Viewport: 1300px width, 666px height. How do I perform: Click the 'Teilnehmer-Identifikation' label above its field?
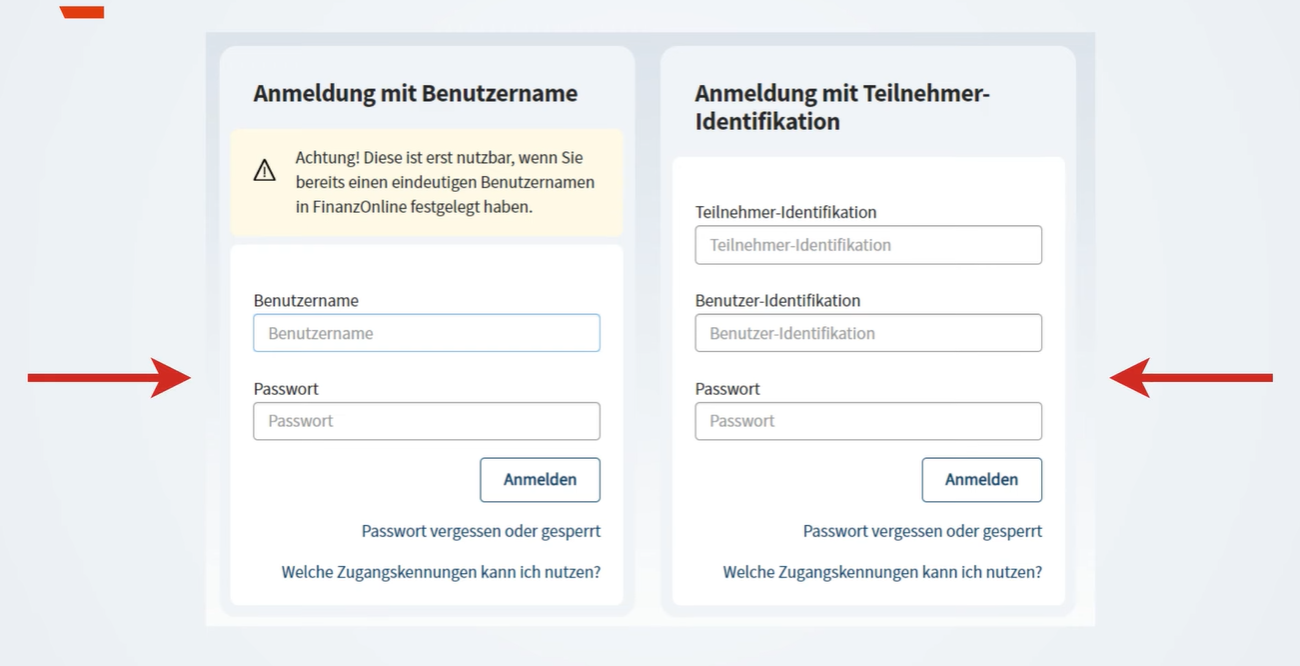(785, 212)
